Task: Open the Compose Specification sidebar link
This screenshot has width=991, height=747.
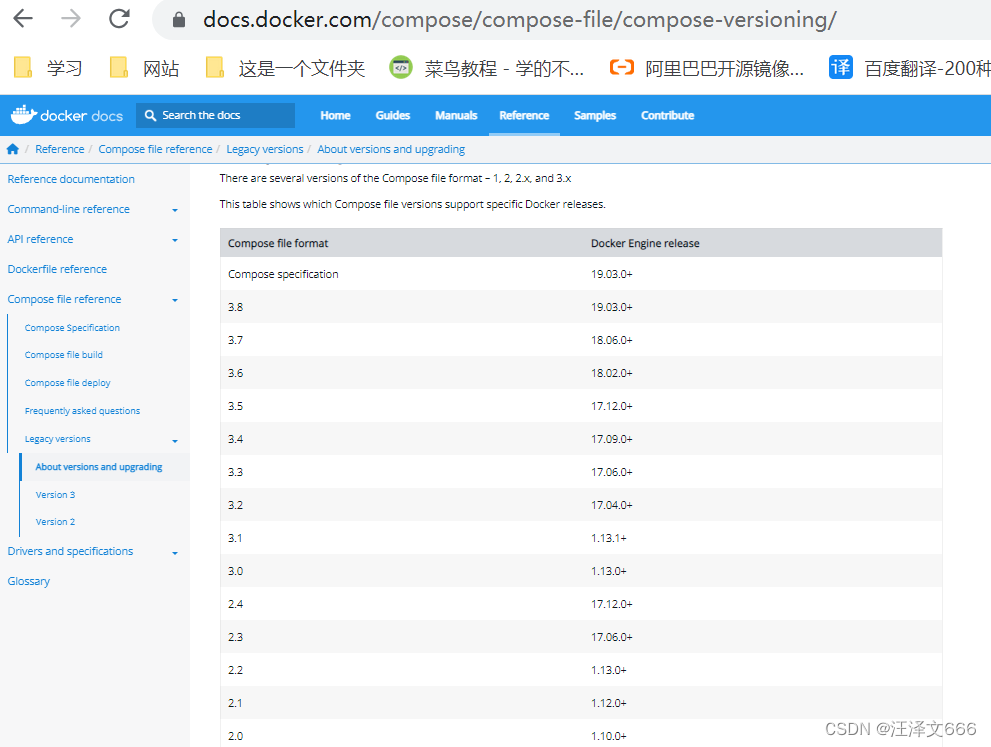Action: (x=72, y=327)
